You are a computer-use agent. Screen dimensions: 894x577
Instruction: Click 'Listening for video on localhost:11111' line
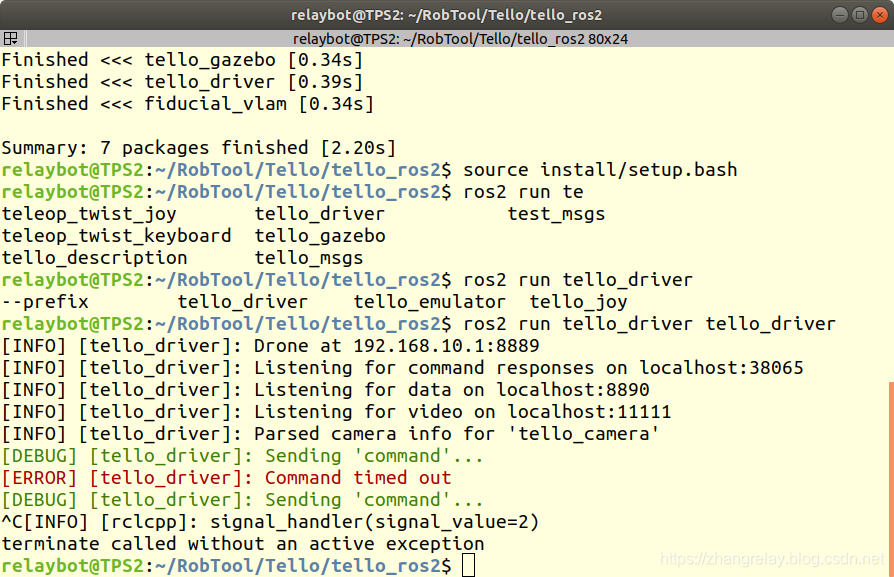(x=336, y=412)
